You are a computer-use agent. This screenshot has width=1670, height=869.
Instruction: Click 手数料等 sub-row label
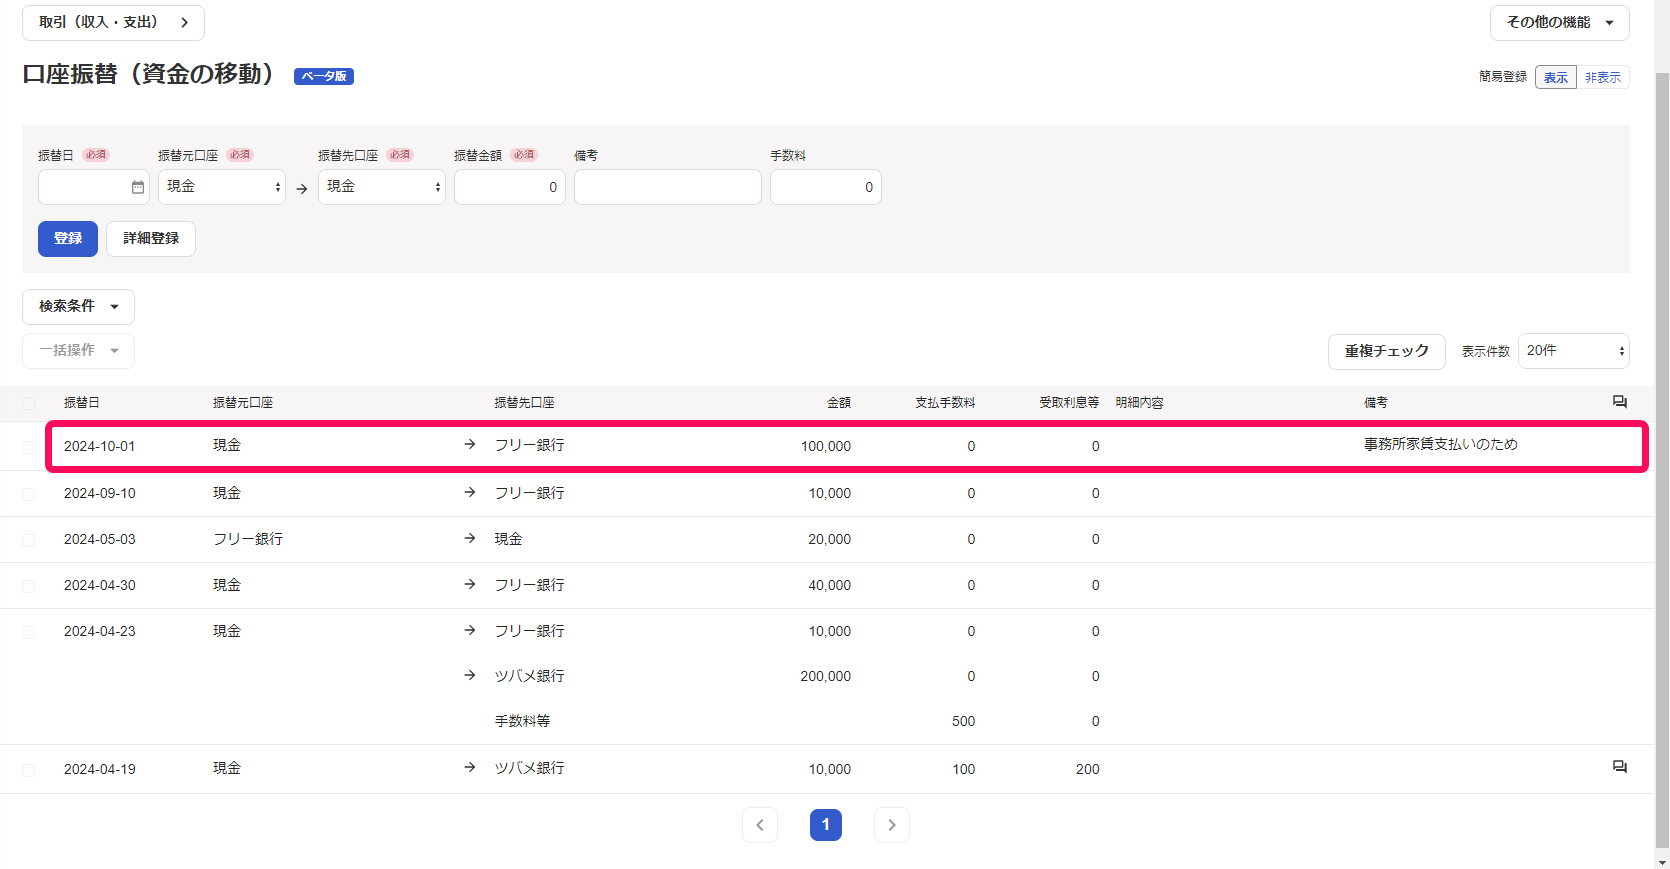point(522,721)
